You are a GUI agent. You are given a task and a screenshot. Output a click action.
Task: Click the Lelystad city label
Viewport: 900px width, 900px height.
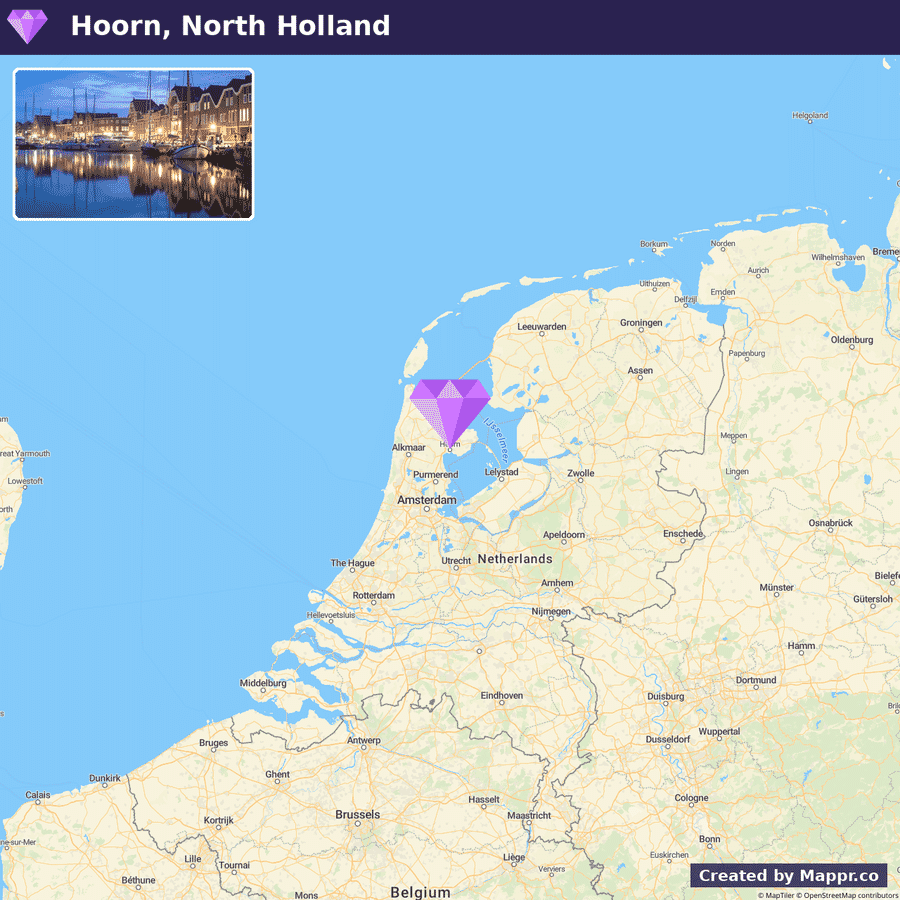pos(501,472)
